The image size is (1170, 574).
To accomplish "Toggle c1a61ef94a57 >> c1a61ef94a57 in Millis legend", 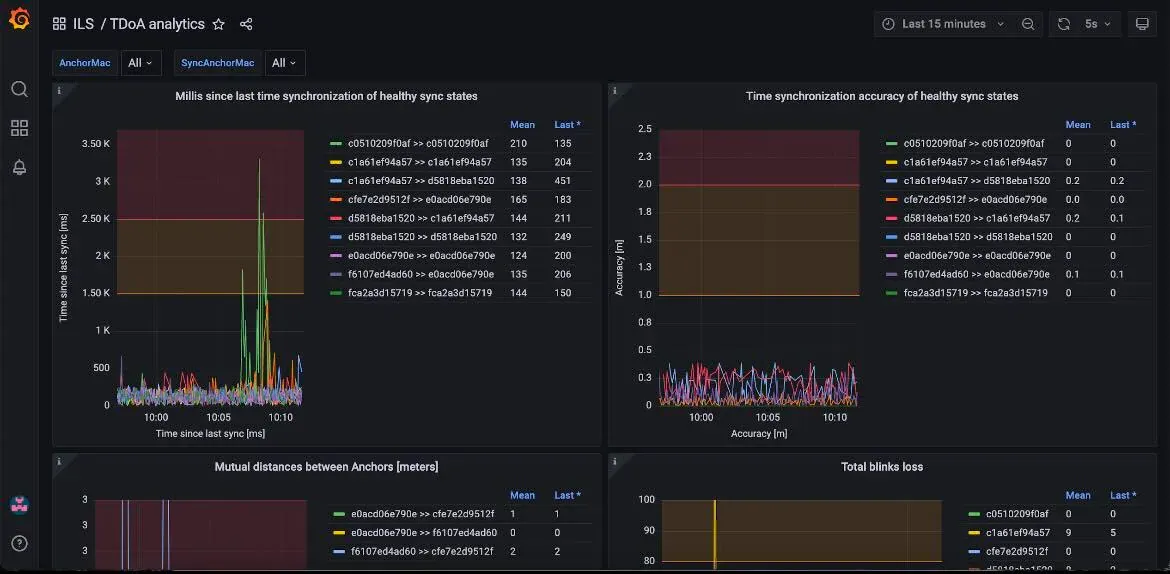I will 419,162.
